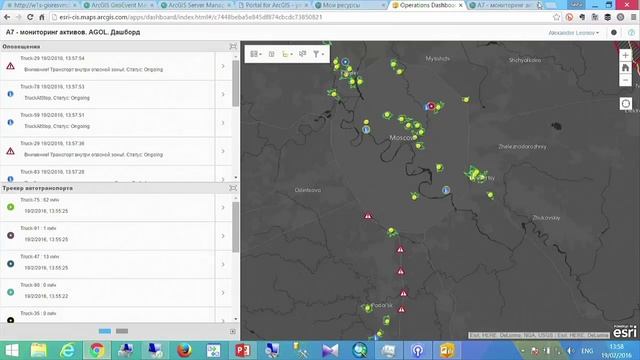Expand the Truck-47 tracker row arrow

223,264
